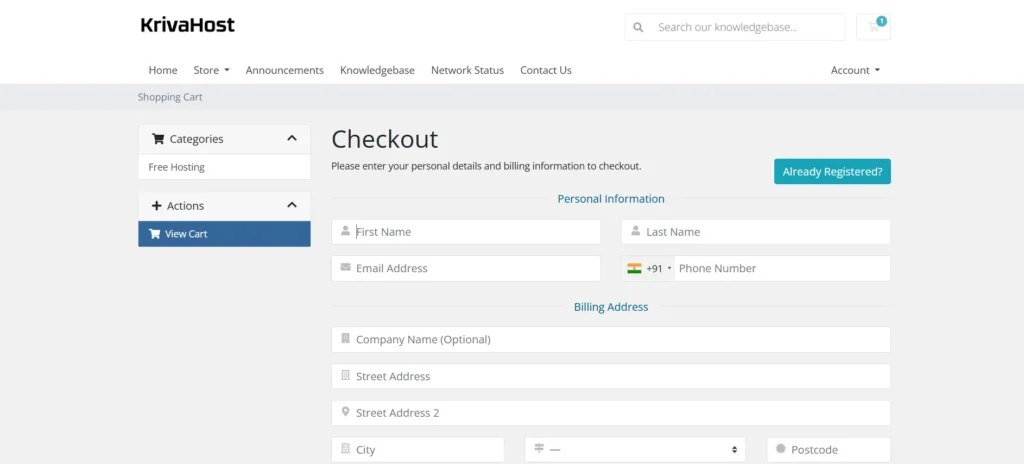Screen dimensions: 1024x464
Task: Open the Store dropdown menu
Action: coord(212,70)
